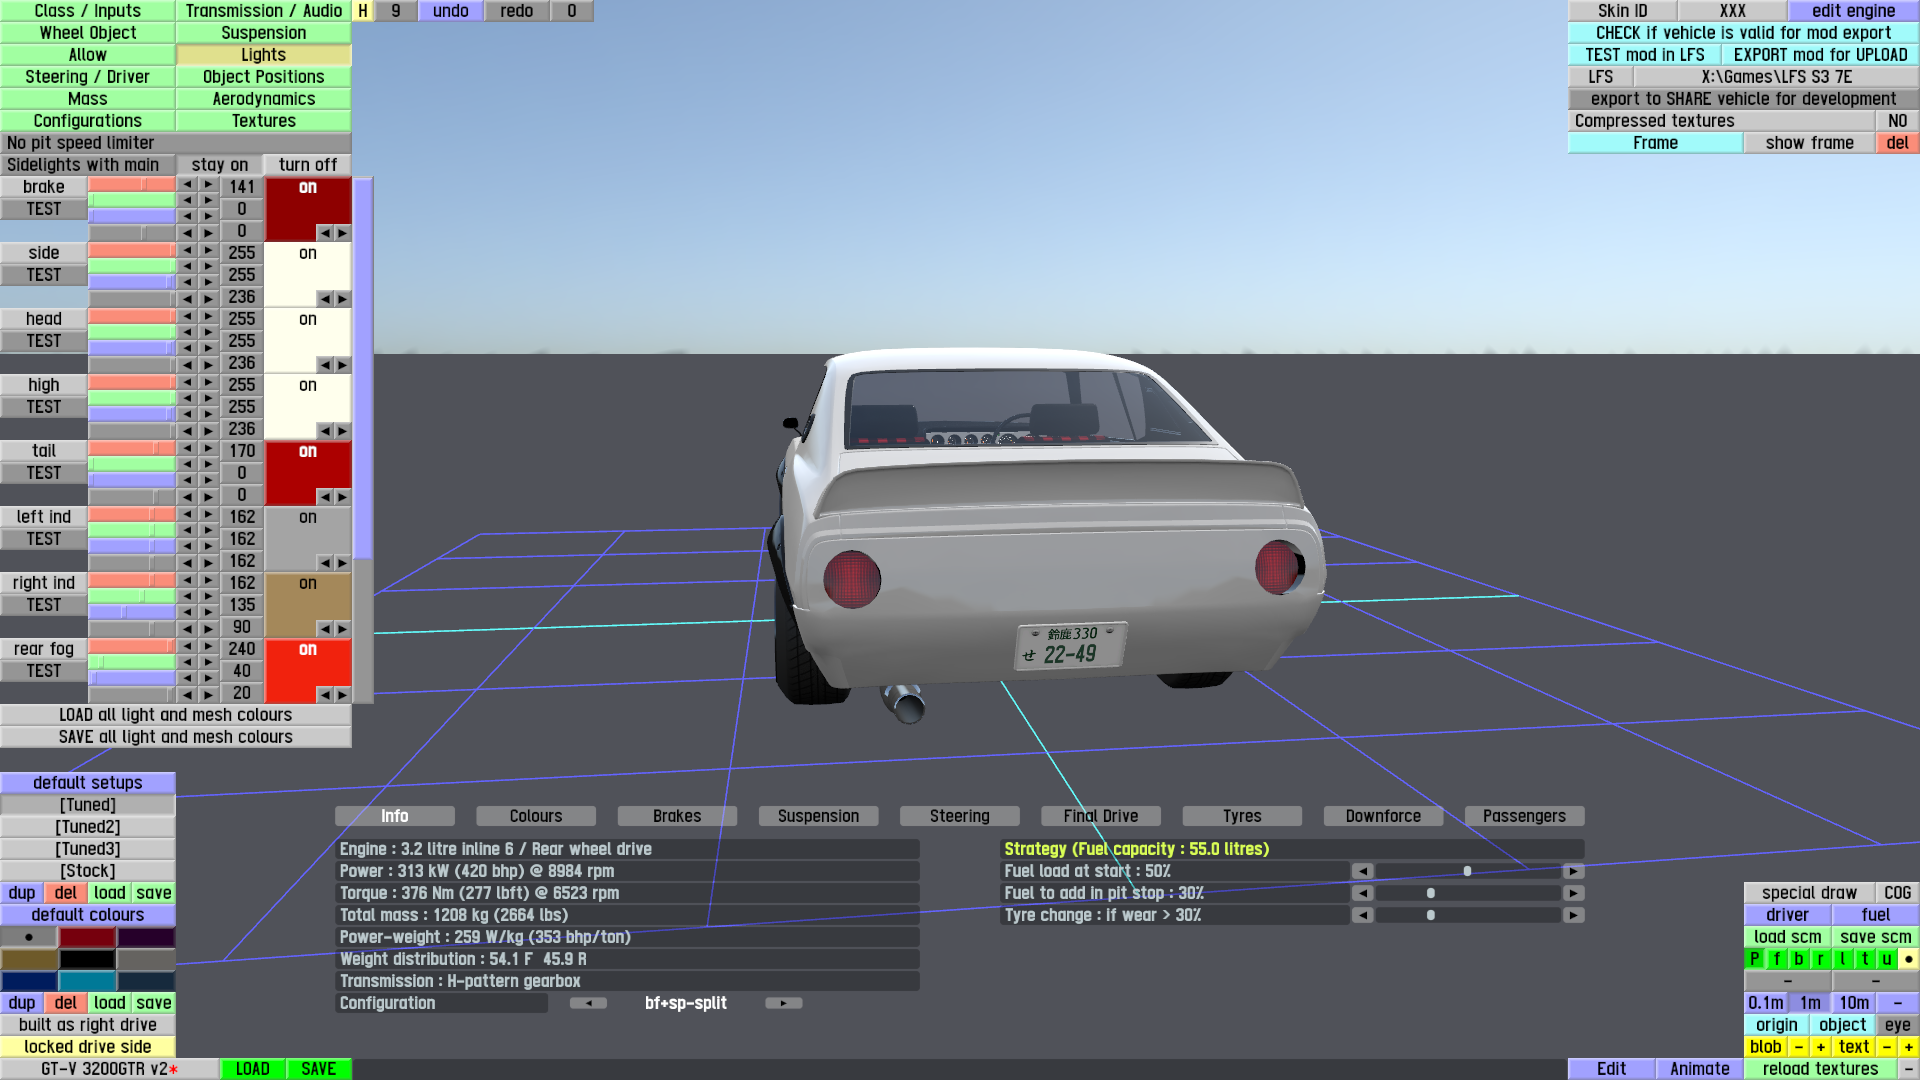Image resolution: width=1920 pixels, height=1080 pixels.
Task: Click previous Configuration arrow before bf+sp-split
Action: point(588,1003)
